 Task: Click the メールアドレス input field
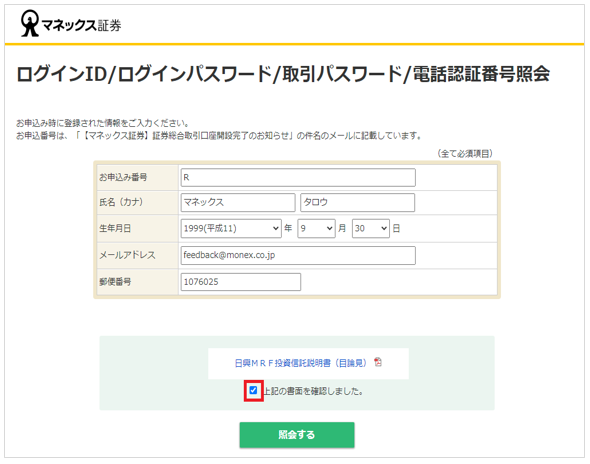click(x=298, y=255)
